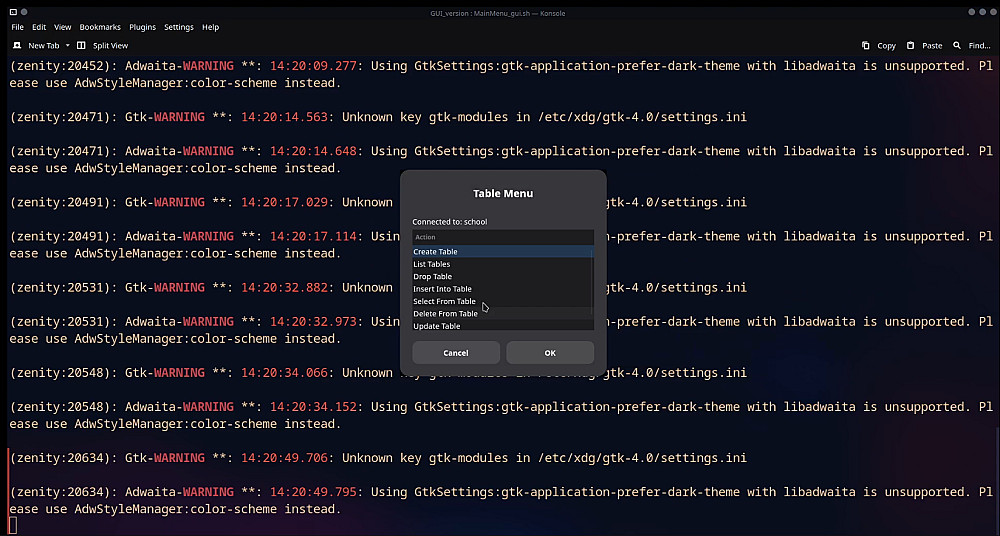The width and height of the screenshot is (1000, 536).
Task: Open the File menu
Action: coord(17,27)
